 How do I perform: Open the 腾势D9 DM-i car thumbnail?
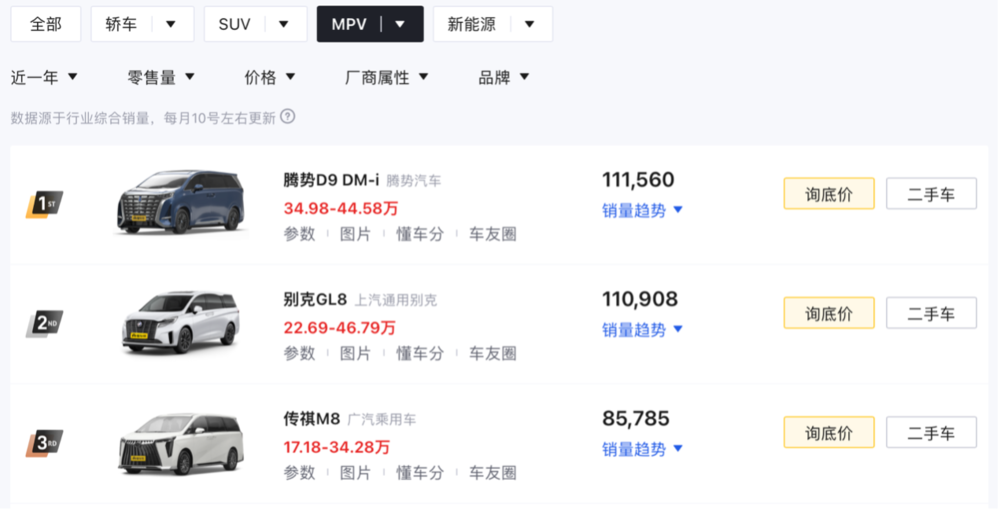[180, 202]
